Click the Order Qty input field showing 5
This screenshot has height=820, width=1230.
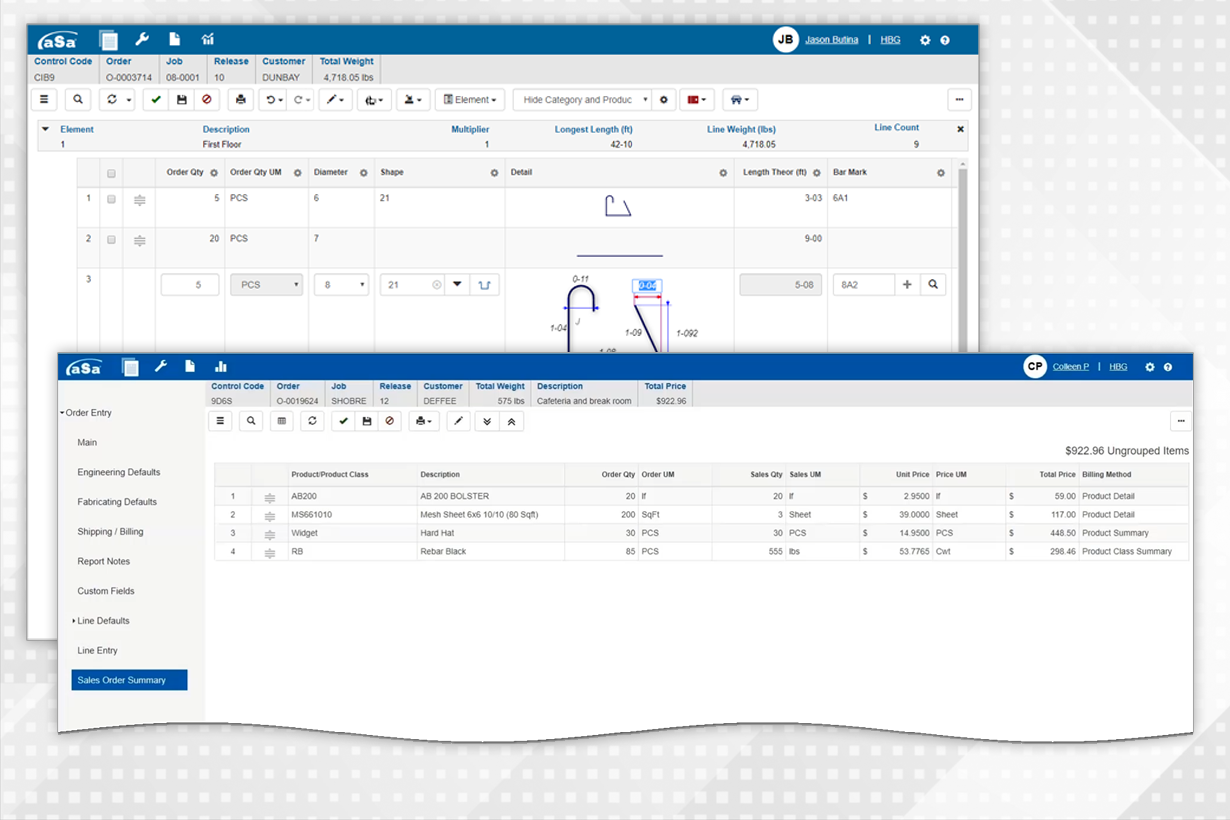189,285
